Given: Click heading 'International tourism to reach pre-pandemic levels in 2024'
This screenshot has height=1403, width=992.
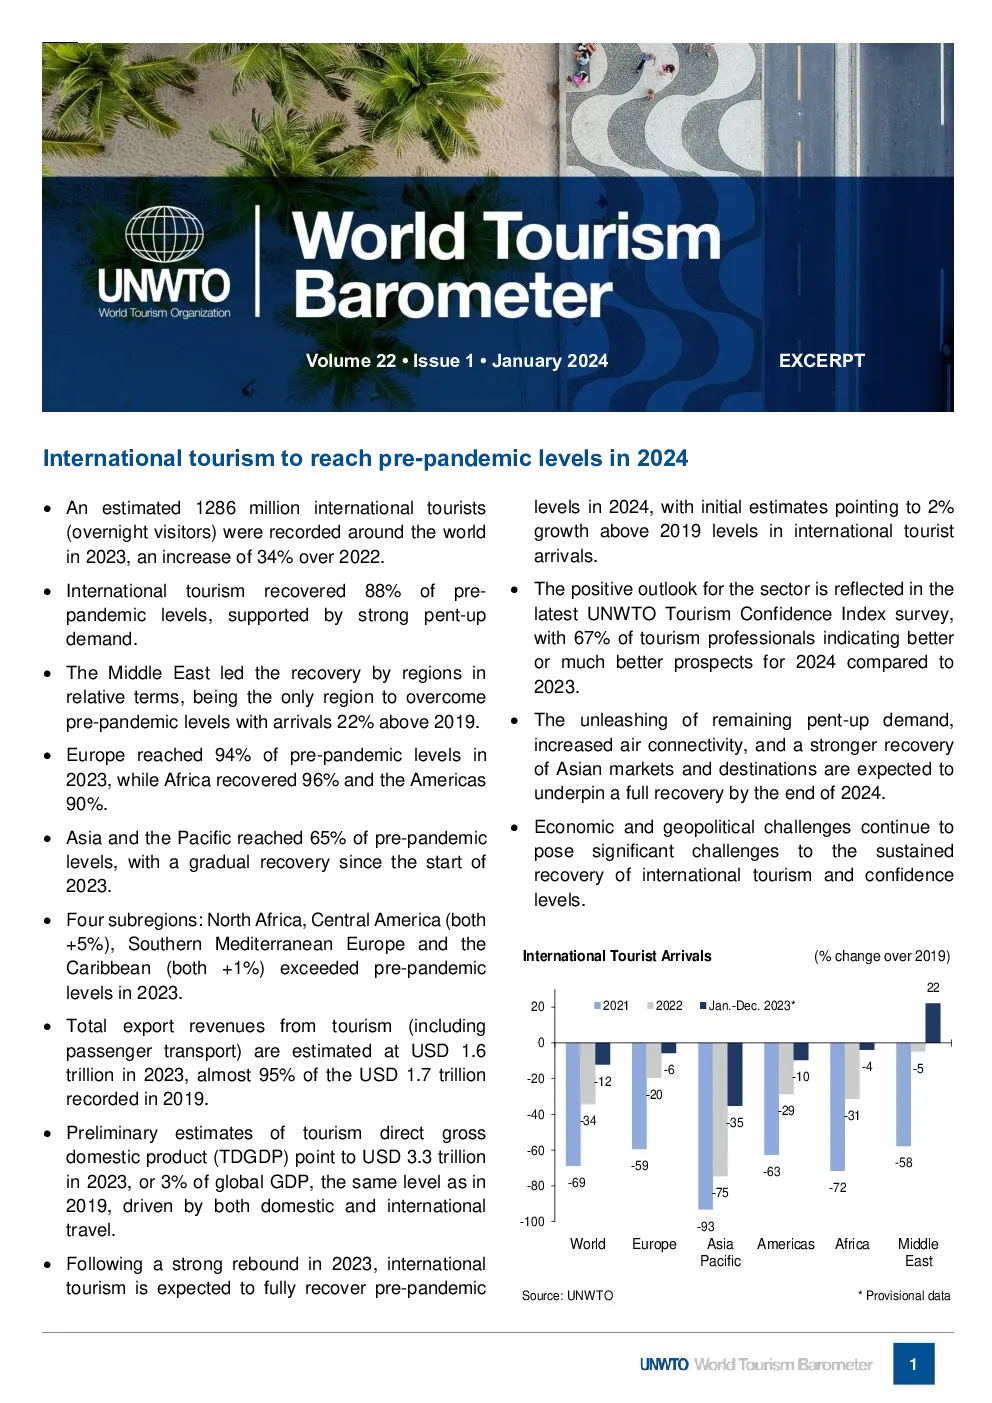Looking at the screenshot, I should (x=365, y=458).
